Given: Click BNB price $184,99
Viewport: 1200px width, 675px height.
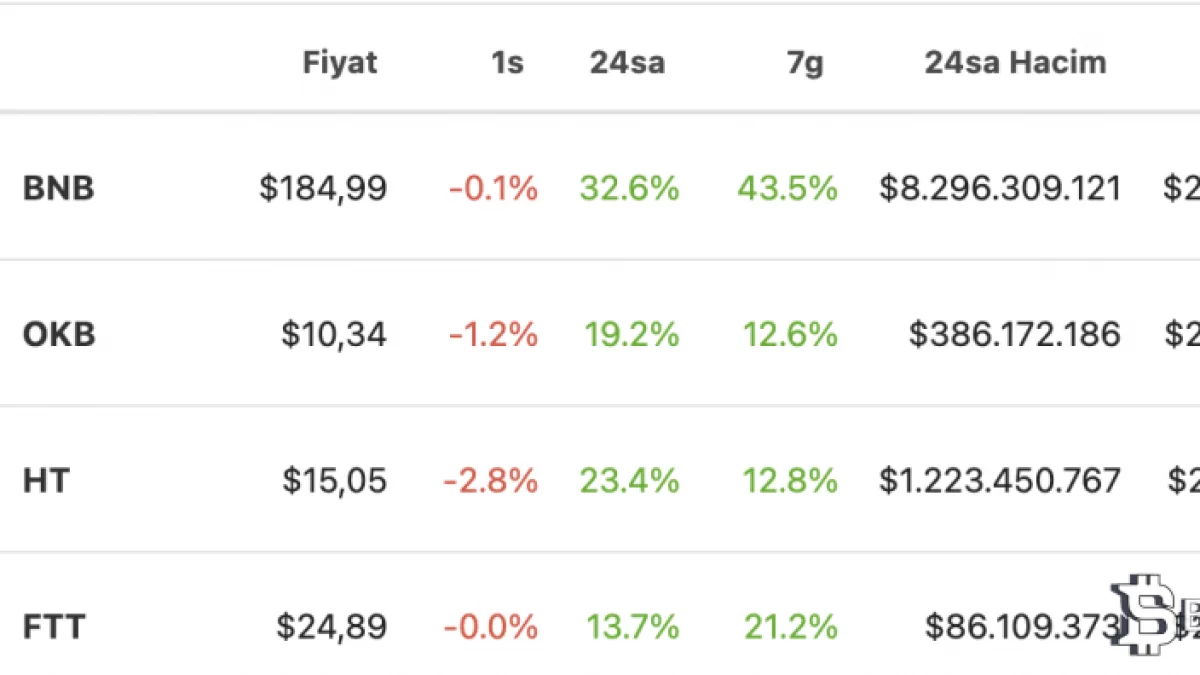Looking at the screenshot, I should coord(323,188).
